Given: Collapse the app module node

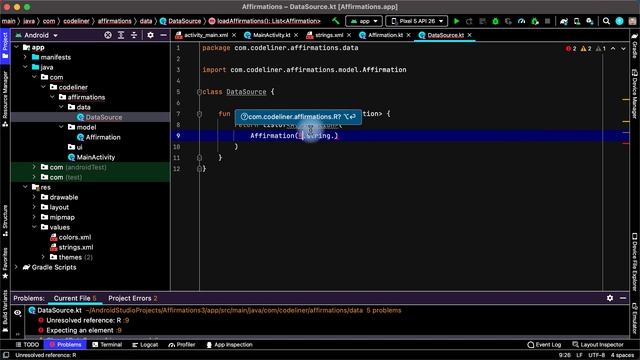Looking at the screenshot, I should (16, 47).
